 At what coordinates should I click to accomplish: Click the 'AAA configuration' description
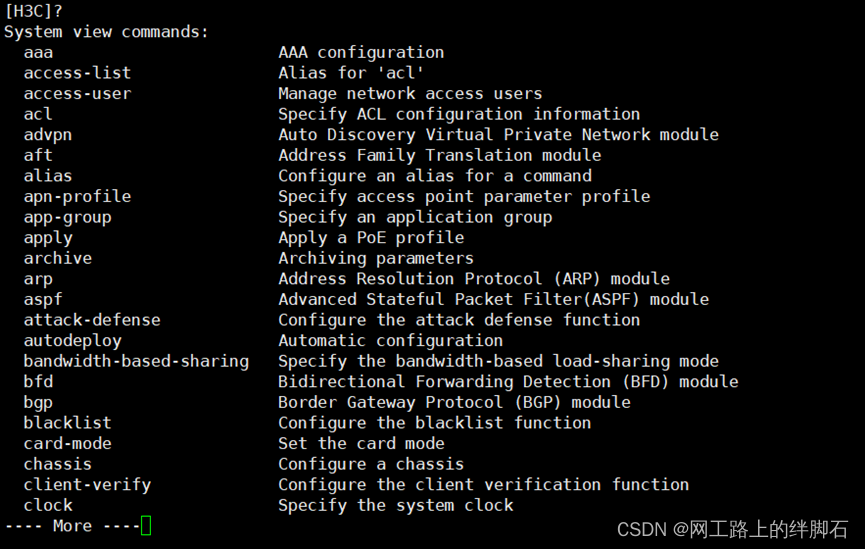(x=361, y=52)
